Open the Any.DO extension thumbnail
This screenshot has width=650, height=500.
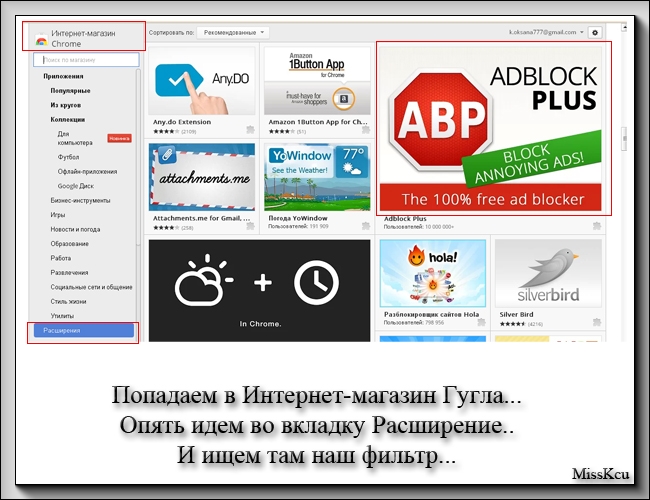(202, 81)
